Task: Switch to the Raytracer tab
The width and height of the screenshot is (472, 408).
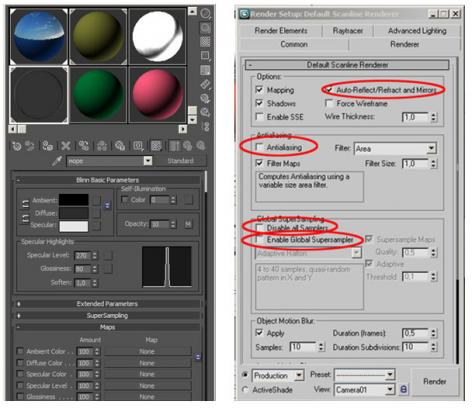Action: point(348,31)
